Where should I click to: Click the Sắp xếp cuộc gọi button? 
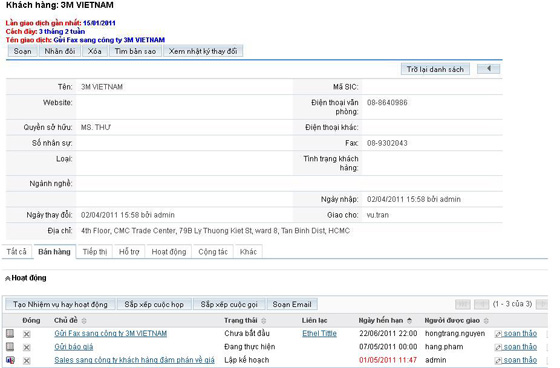tap(229, 304)
